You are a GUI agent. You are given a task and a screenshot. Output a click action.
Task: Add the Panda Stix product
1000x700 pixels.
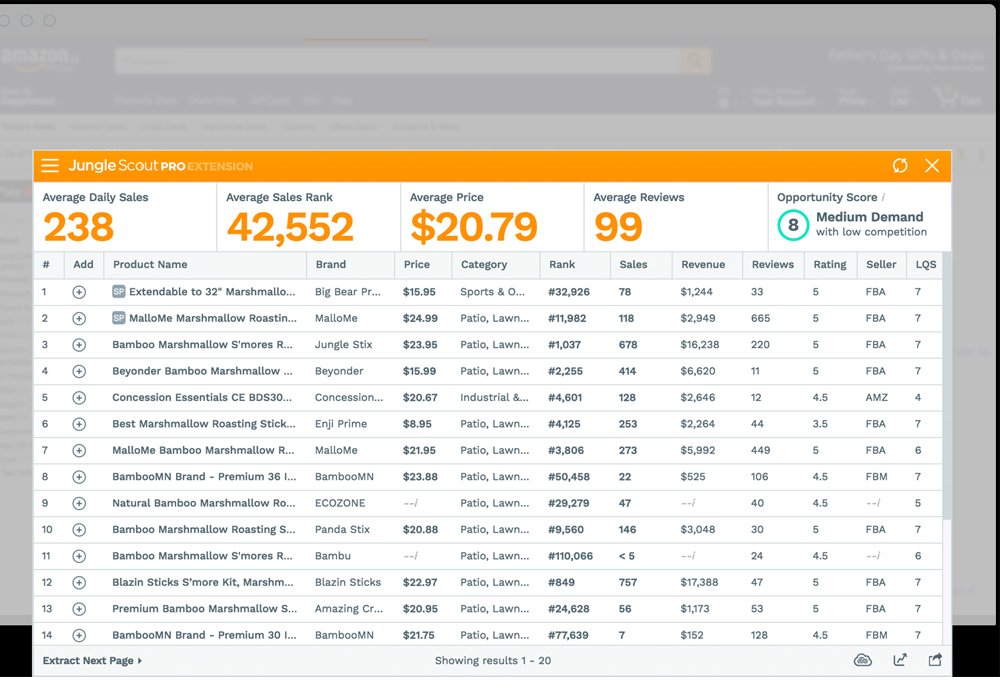pos(79,530)
